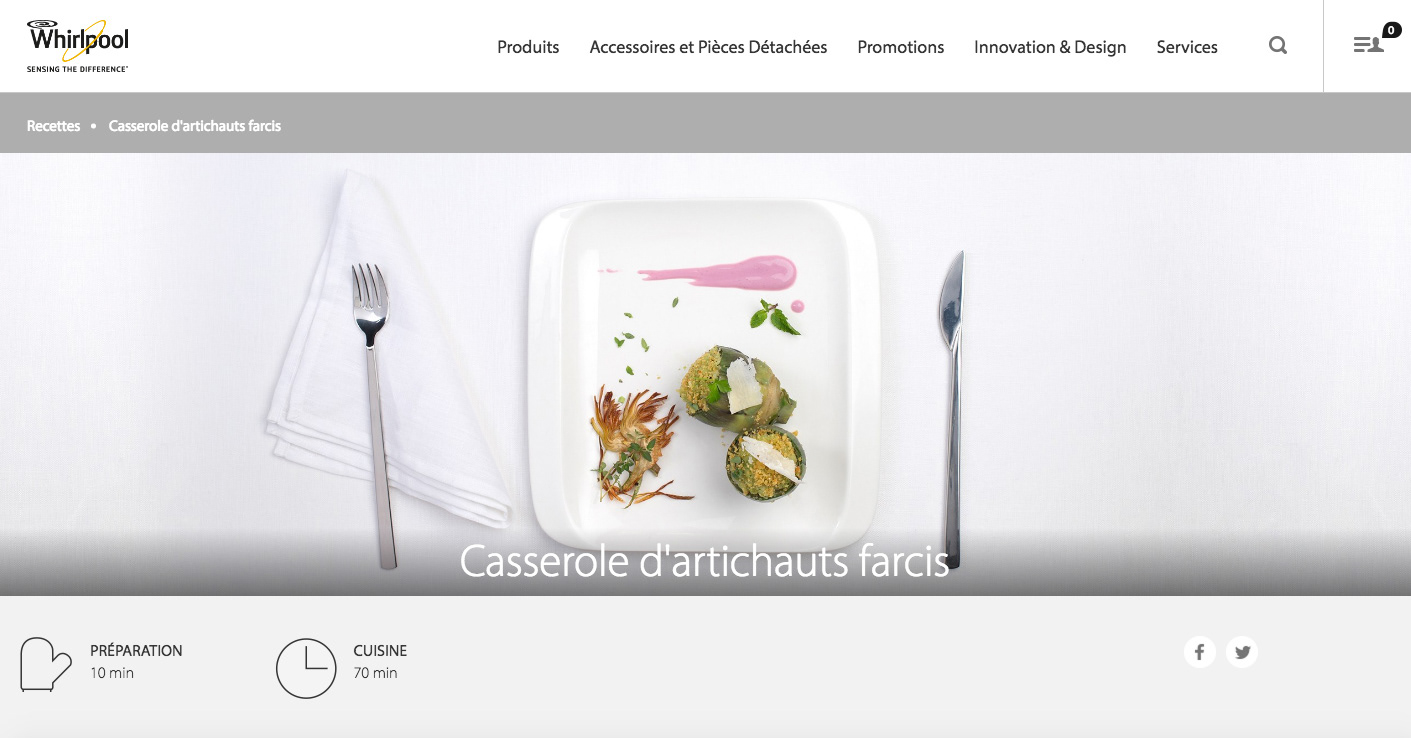Open the Services menu

(x=1187, y=47)
